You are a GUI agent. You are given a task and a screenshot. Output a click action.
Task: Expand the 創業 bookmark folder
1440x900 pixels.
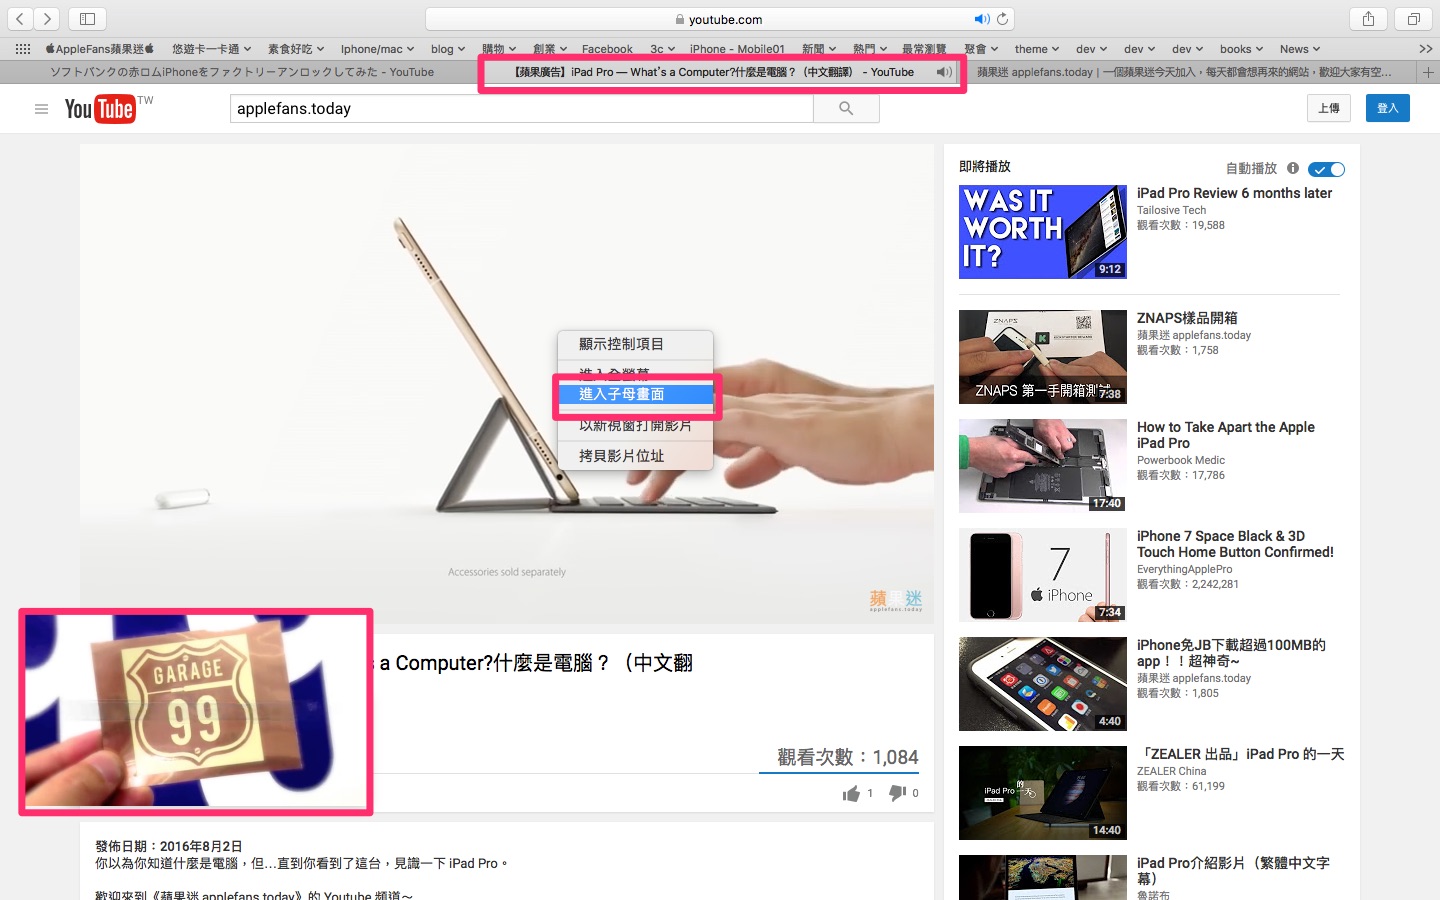click(550, 48)
